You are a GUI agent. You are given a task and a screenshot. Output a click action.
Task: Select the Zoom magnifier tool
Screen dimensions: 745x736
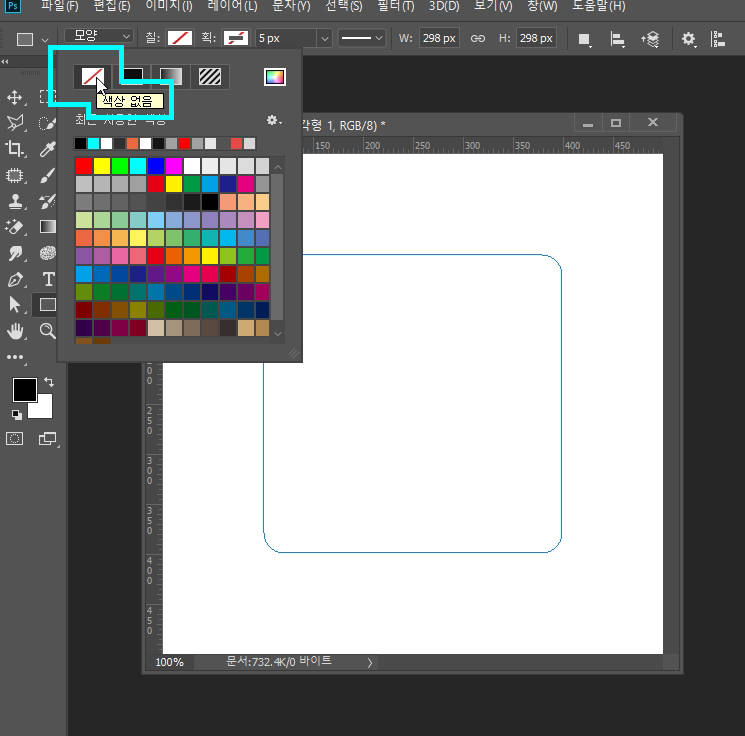point(47,331)
